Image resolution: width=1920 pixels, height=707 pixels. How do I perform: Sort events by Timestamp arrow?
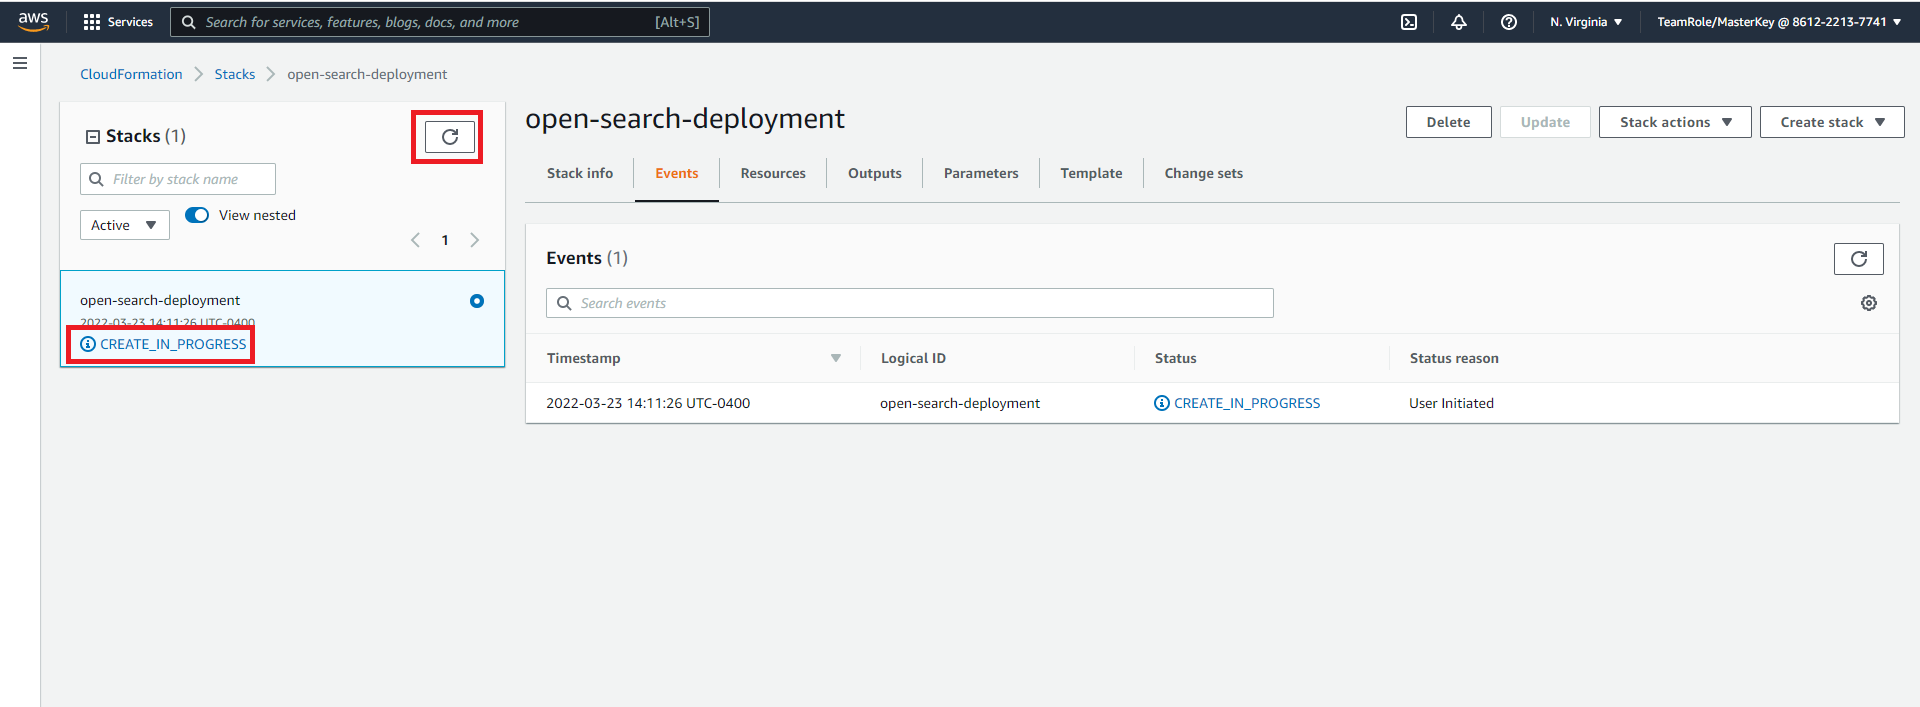(x=836, y=358)
